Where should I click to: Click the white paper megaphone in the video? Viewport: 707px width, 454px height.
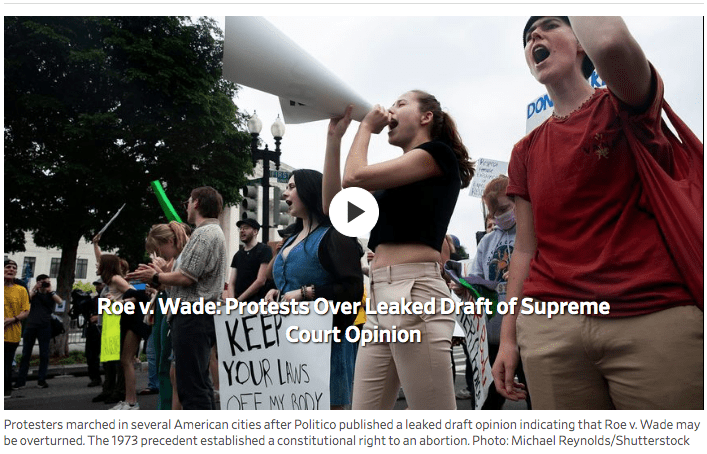(x=293, y=70)
